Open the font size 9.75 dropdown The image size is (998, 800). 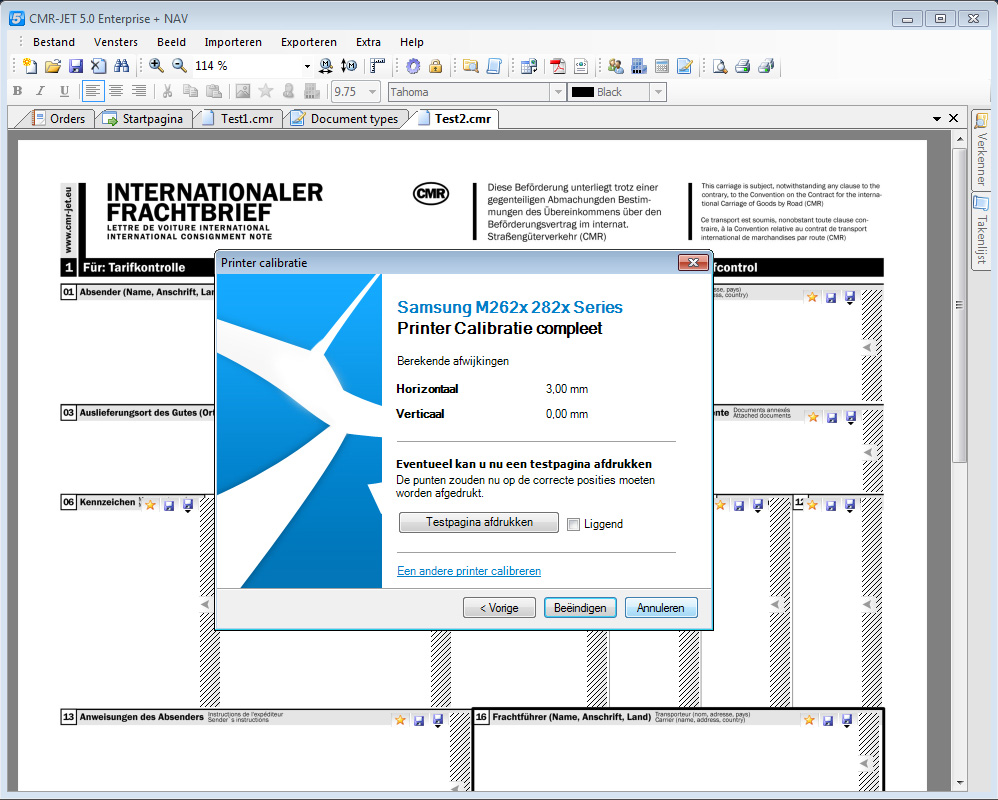(372, 92)
